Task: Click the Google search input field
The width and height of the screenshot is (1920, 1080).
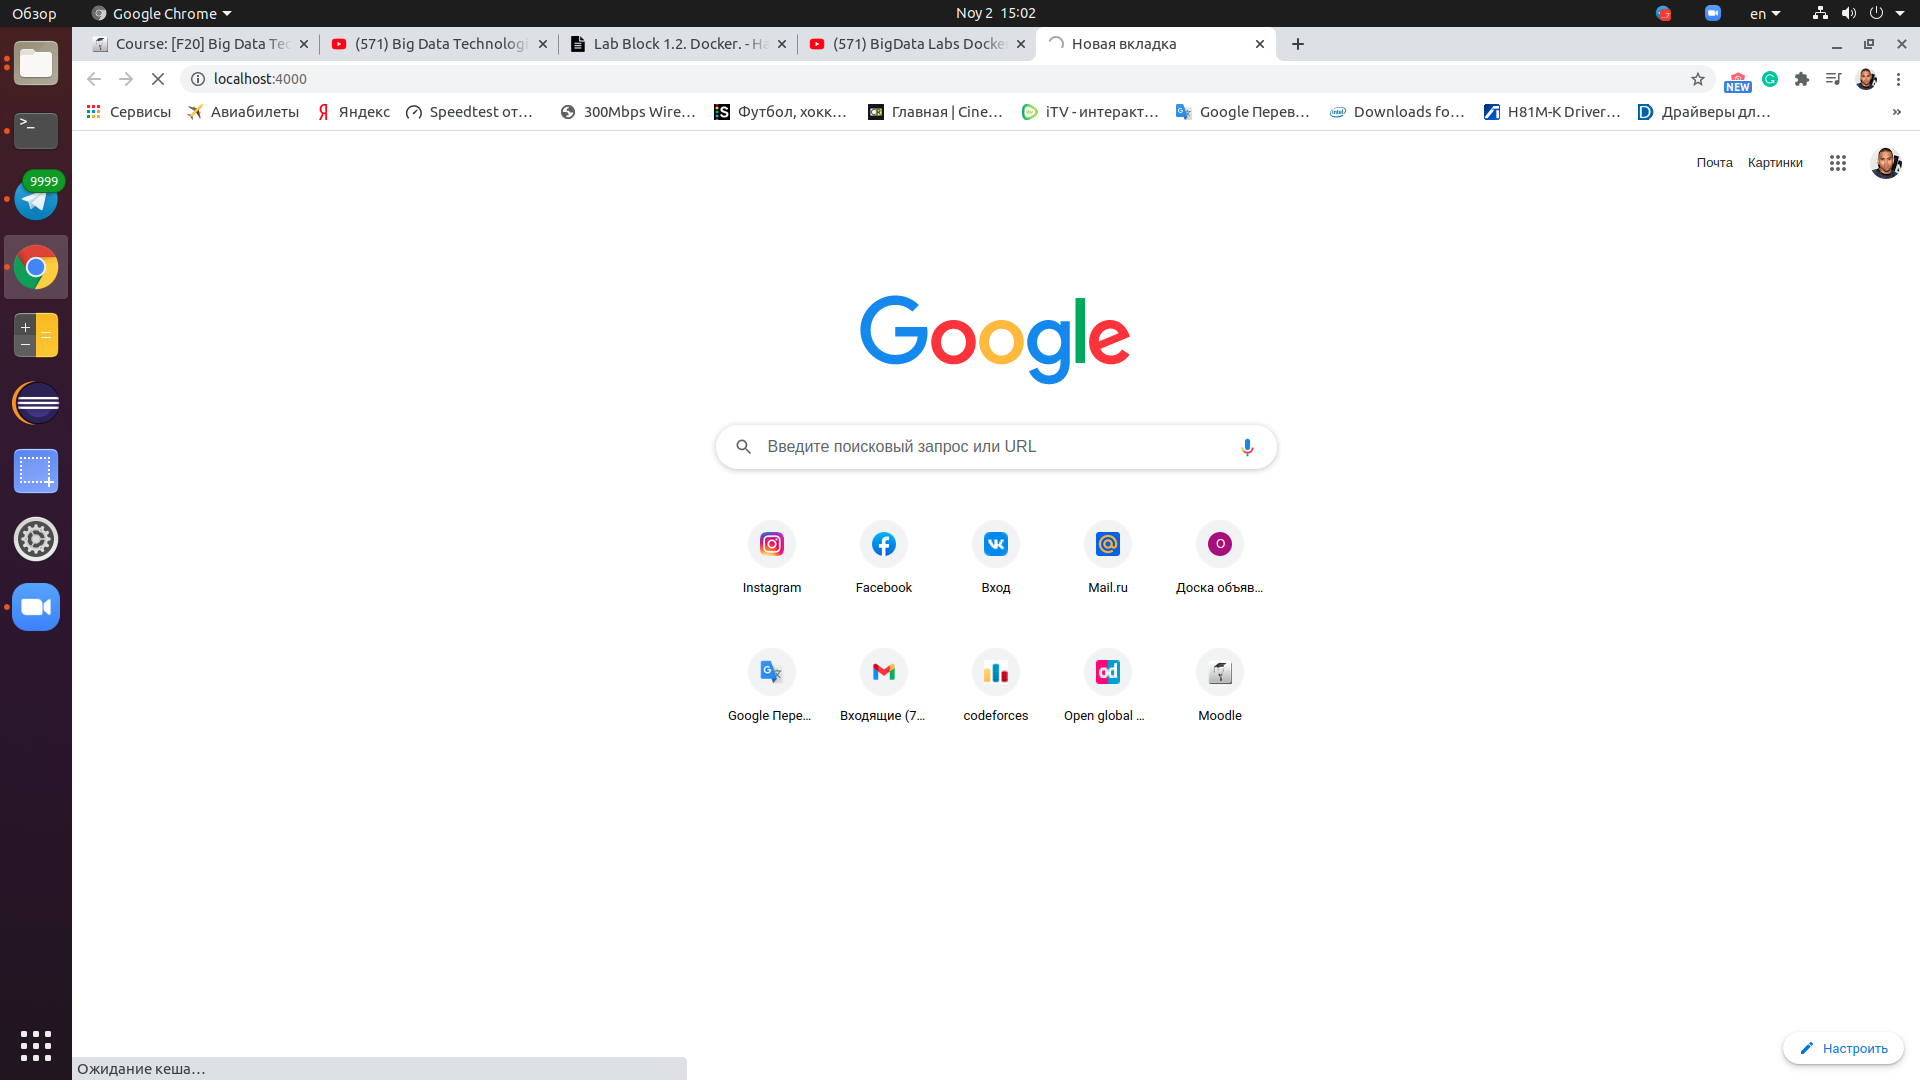Action: coord(996,447)
